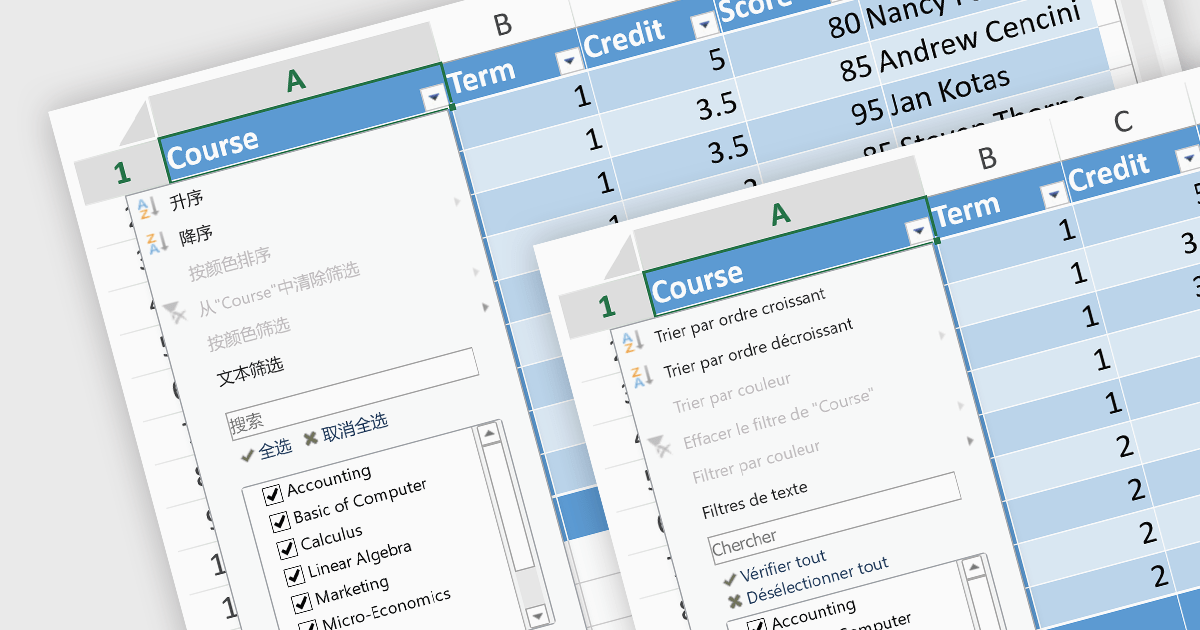The image size is (1200, 630).
Task: Select row 1 header in Chinese sheet
Action: click(x=120, y=173)
